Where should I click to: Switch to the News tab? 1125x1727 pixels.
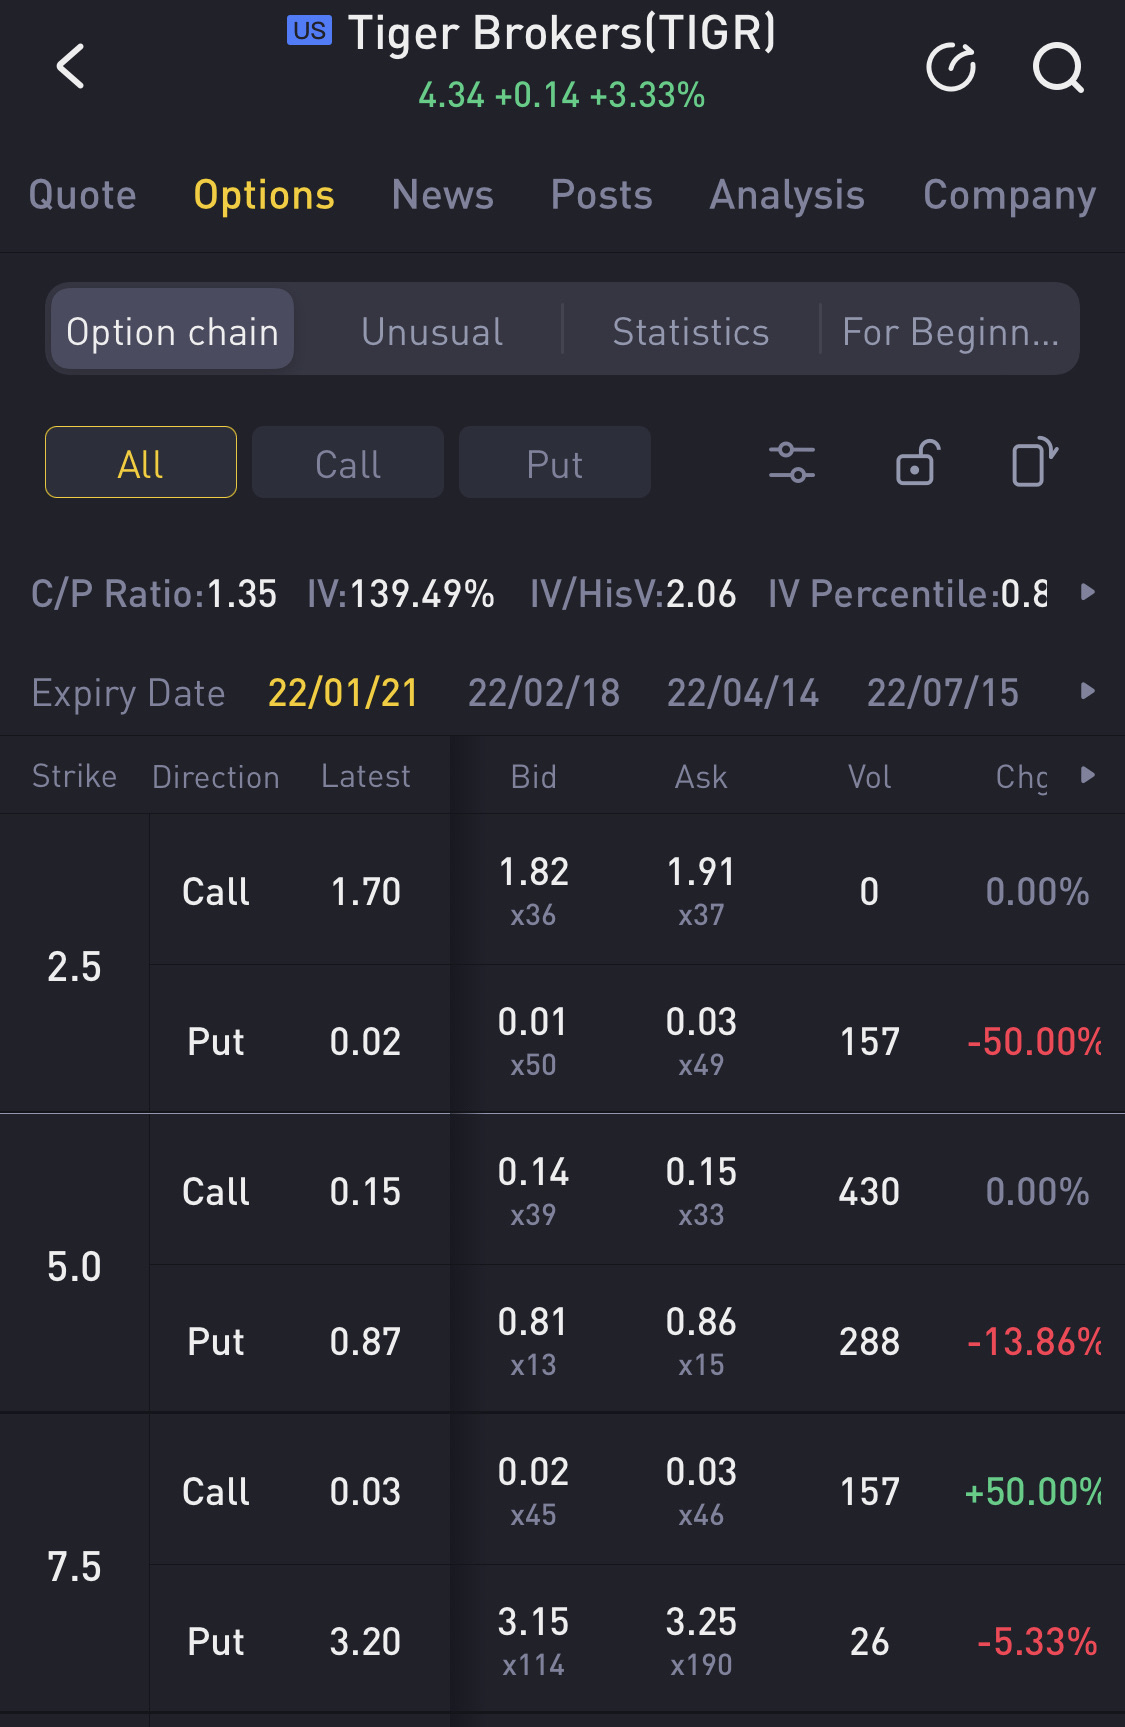(x=443, y=195)
